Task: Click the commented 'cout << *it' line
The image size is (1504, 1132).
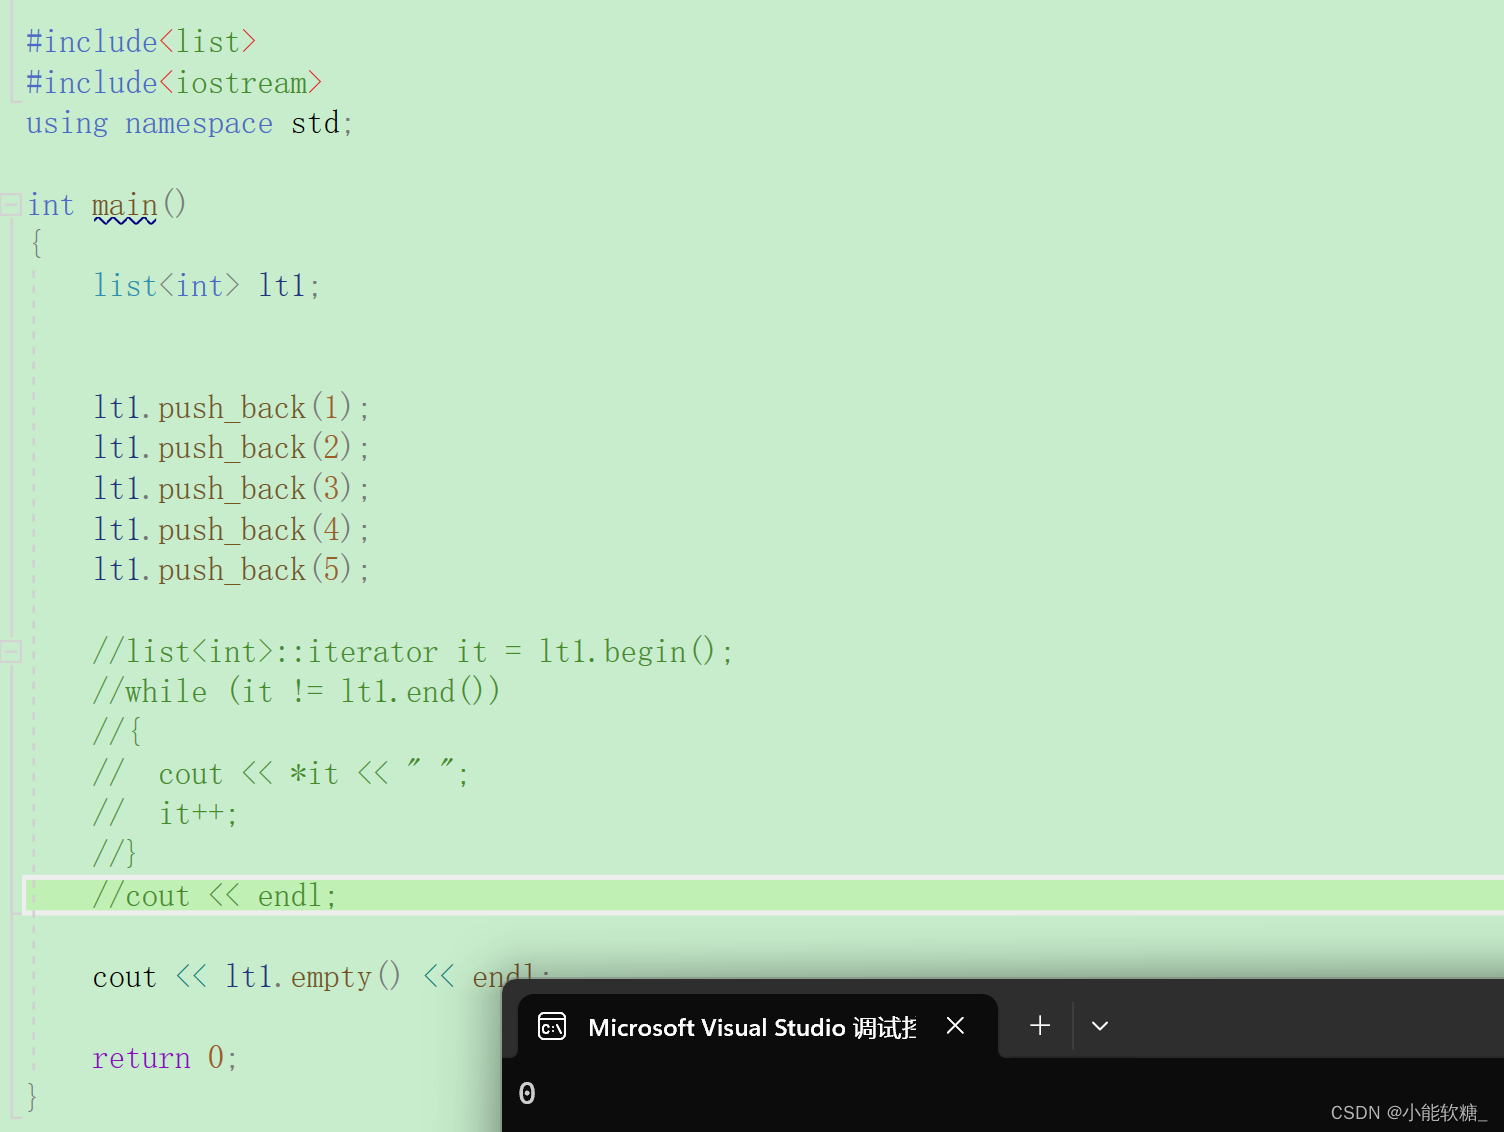Action: click(x=281, y=774)
